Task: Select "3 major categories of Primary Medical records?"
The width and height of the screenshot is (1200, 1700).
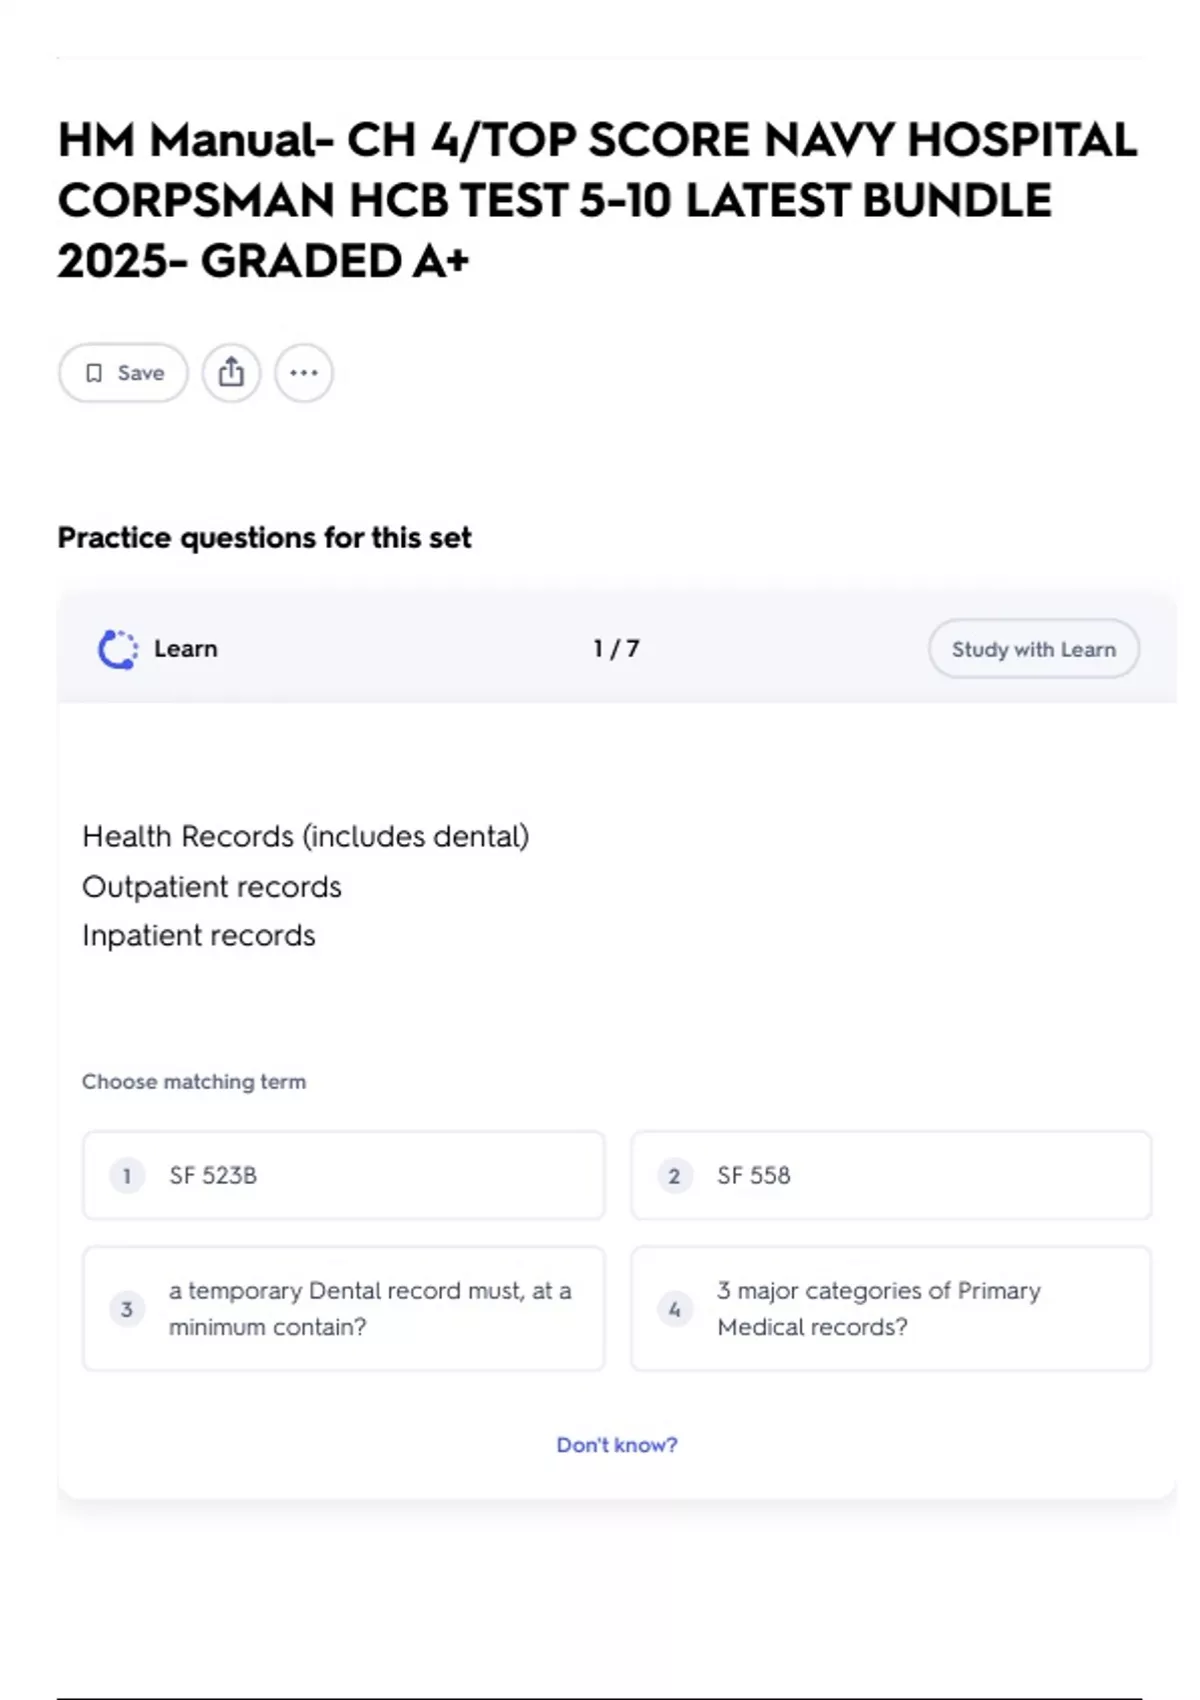Action: pyautogui.click(x=890, y=1309)
